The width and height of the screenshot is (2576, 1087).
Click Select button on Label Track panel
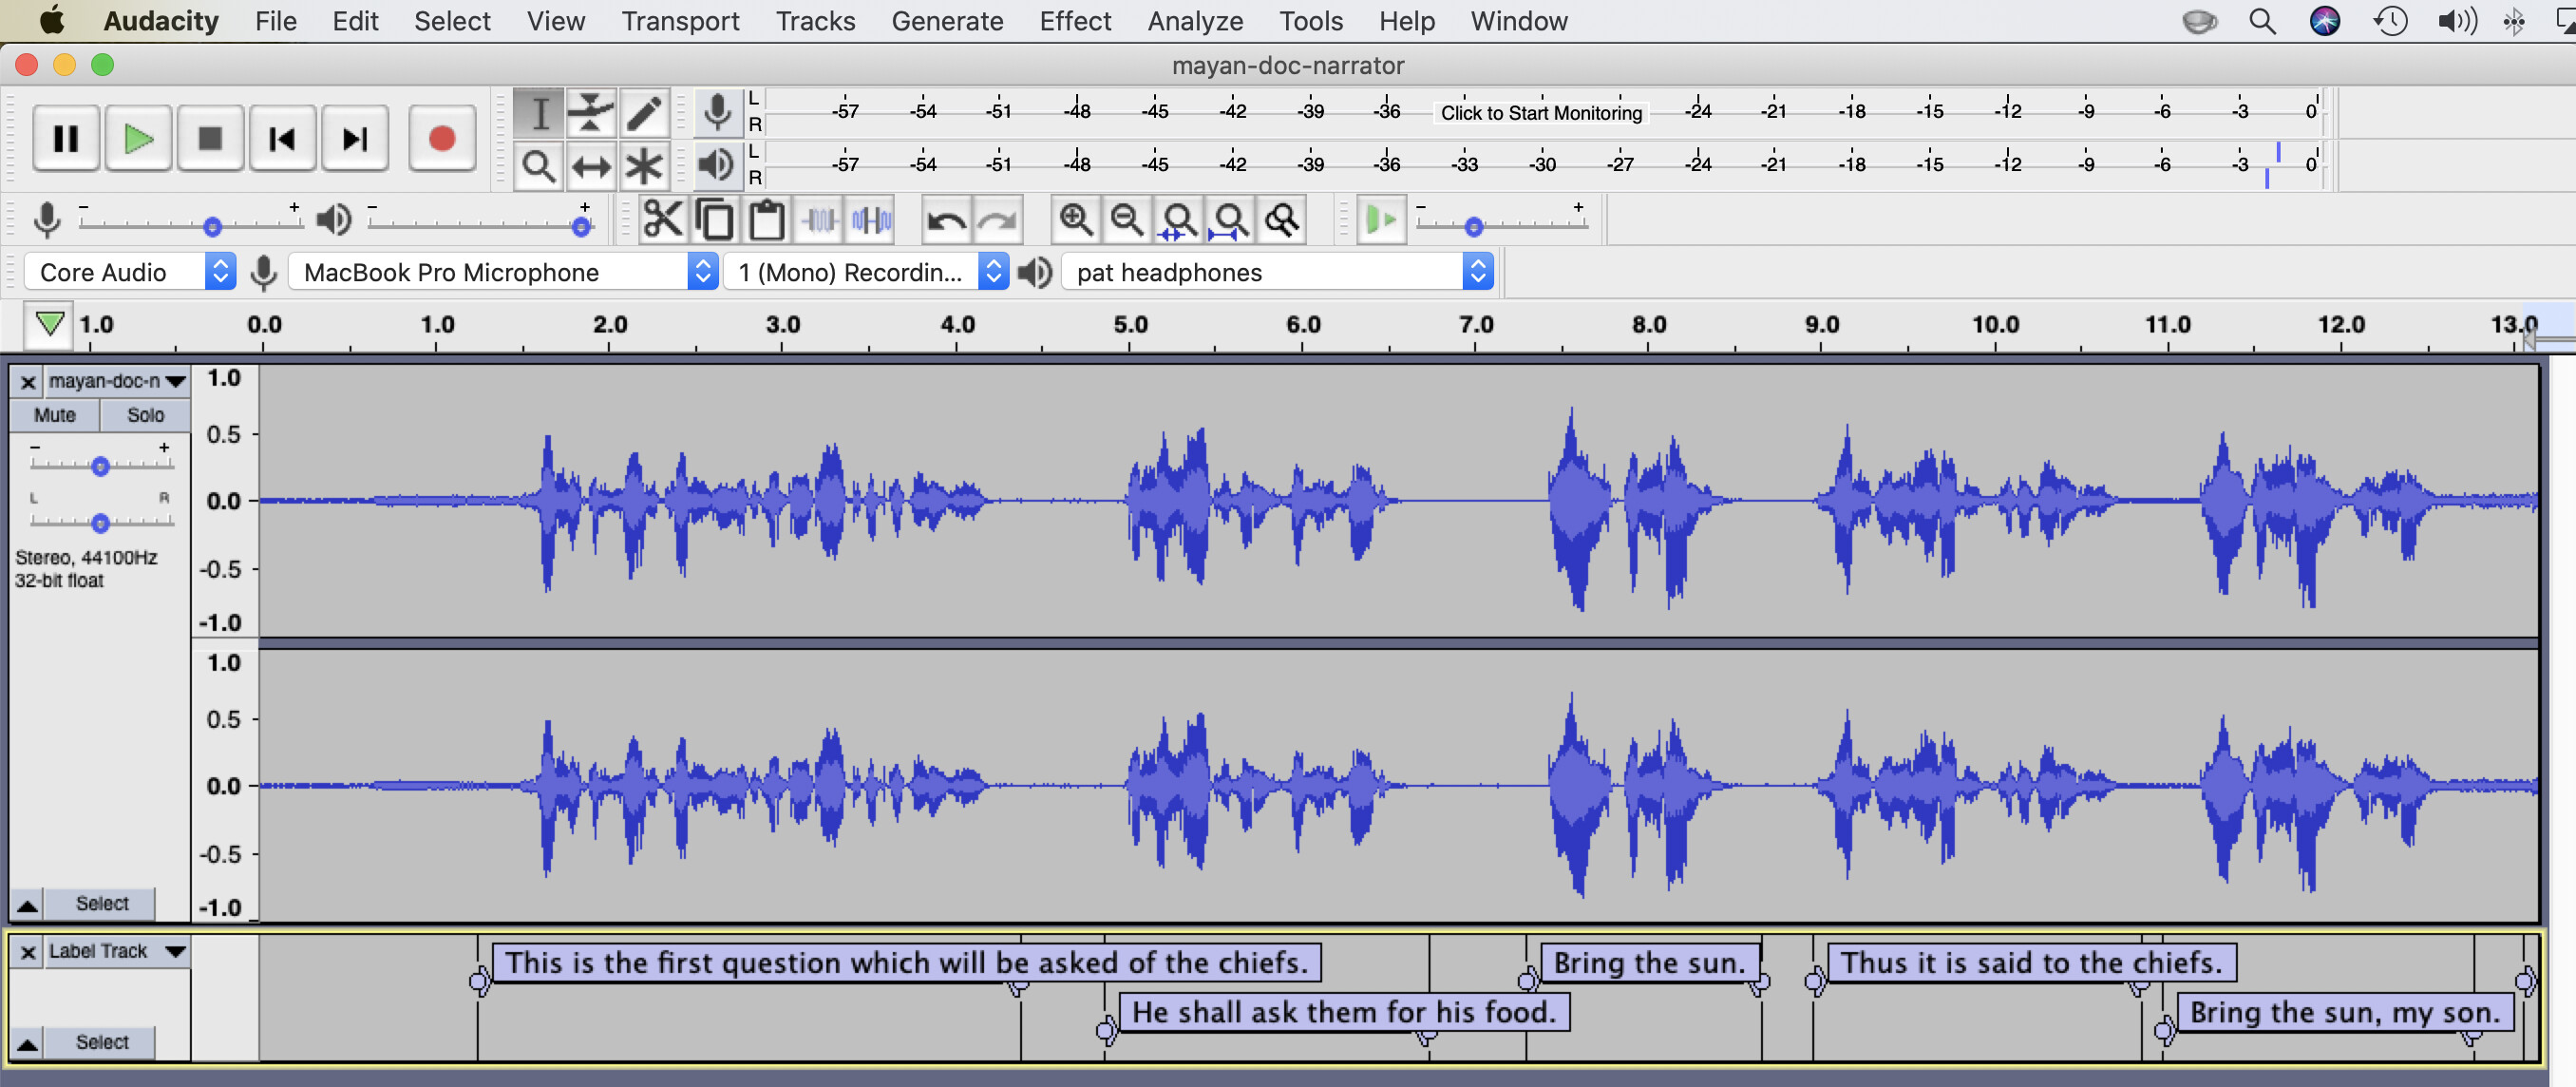click(x=102, y=1042)
